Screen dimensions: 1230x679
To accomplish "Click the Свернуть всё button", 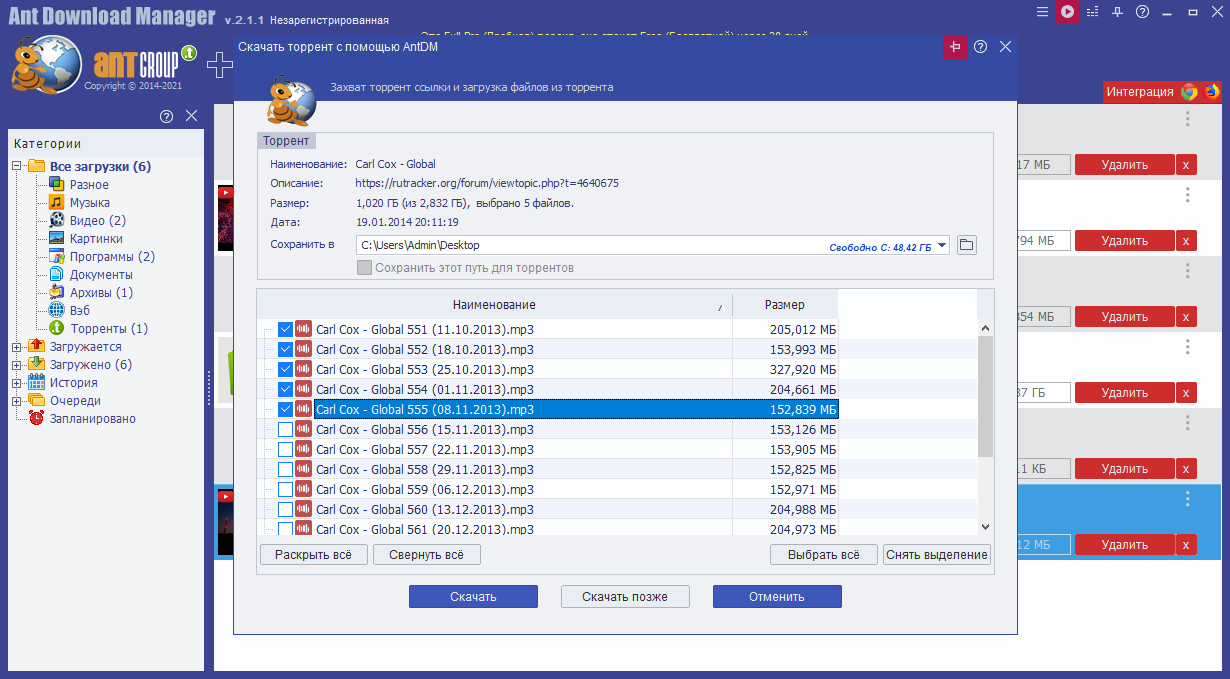I will [x=427, y=555].
